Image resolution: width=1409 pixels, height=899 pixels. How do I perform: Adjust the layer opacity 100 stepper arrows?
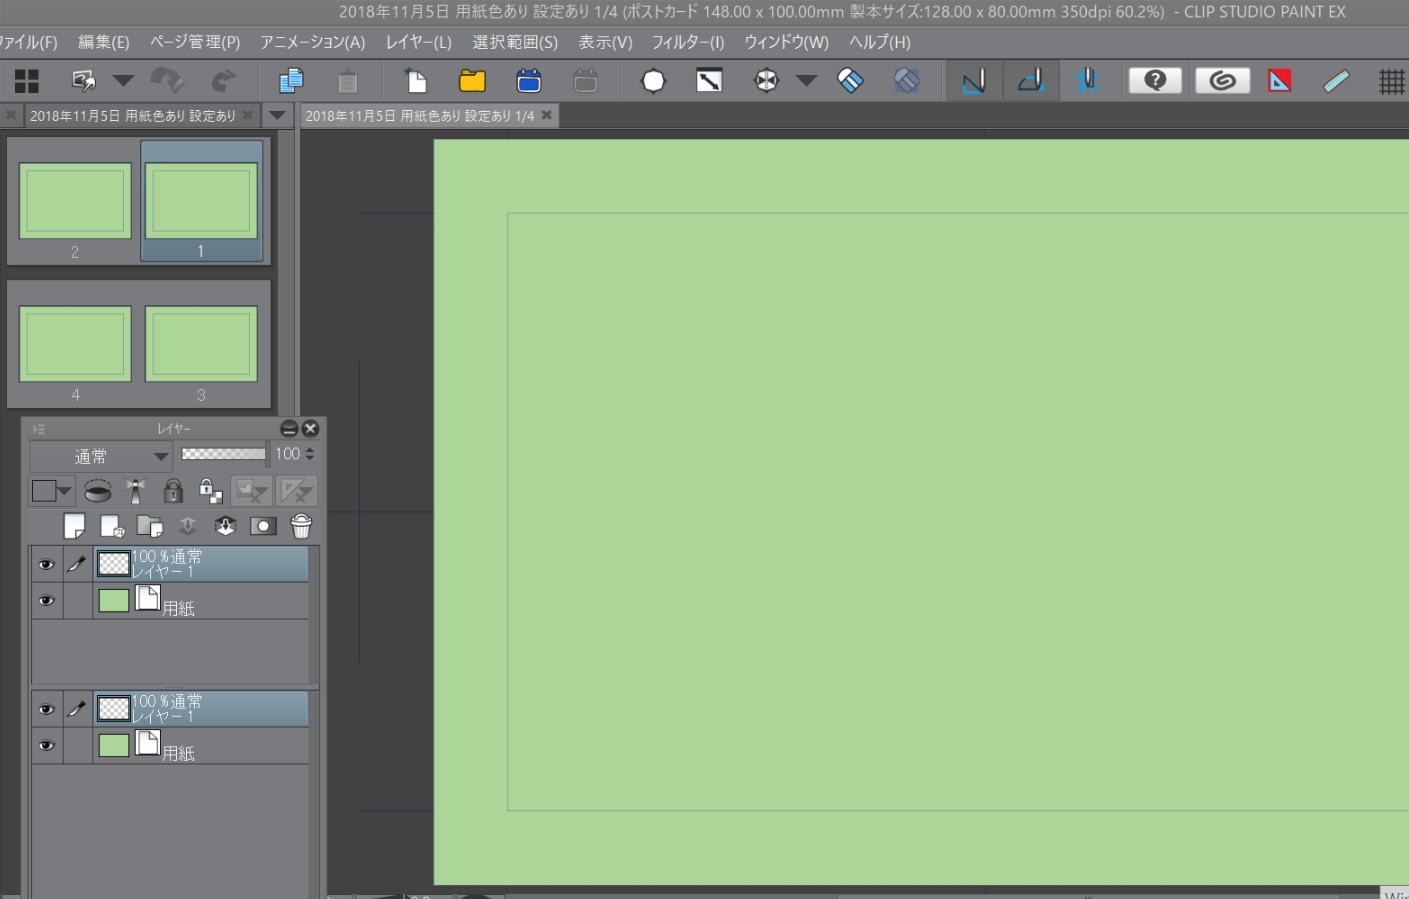coord(310,454)
